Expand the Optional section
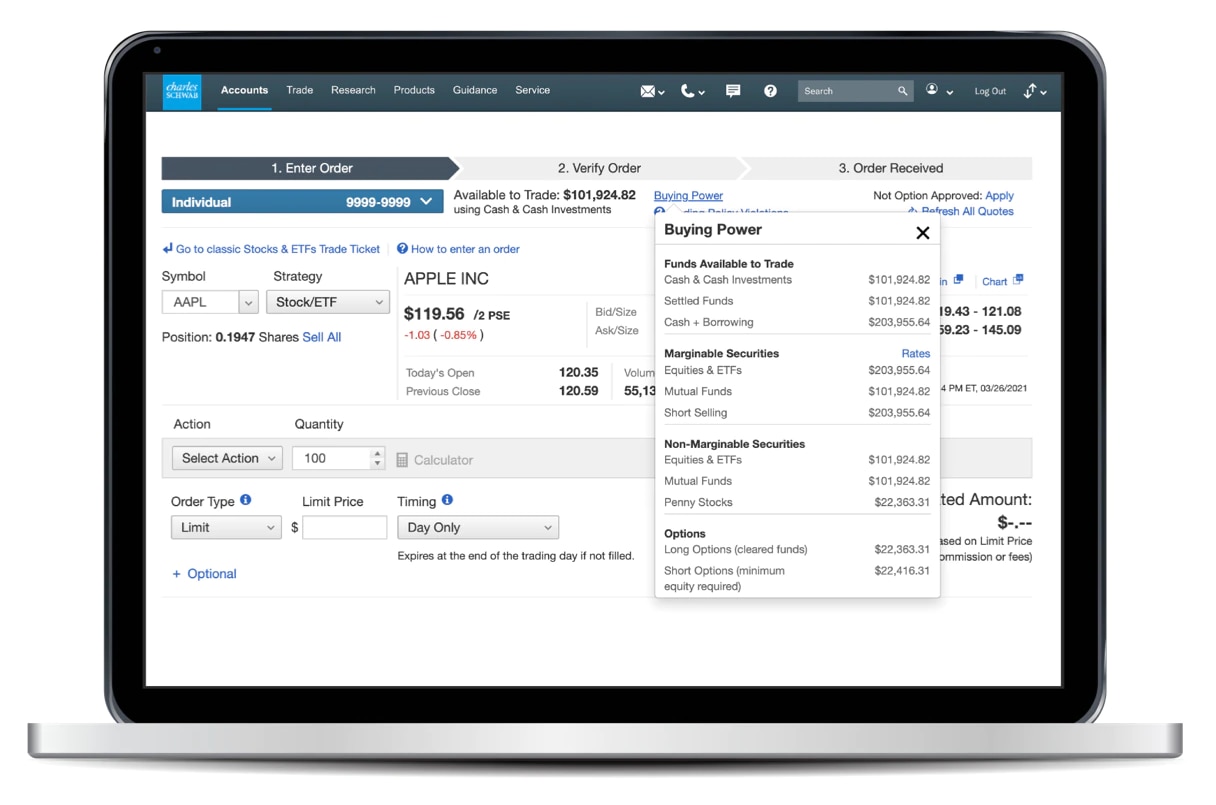This screenshot has height=805, width=1216. point(205,574)
